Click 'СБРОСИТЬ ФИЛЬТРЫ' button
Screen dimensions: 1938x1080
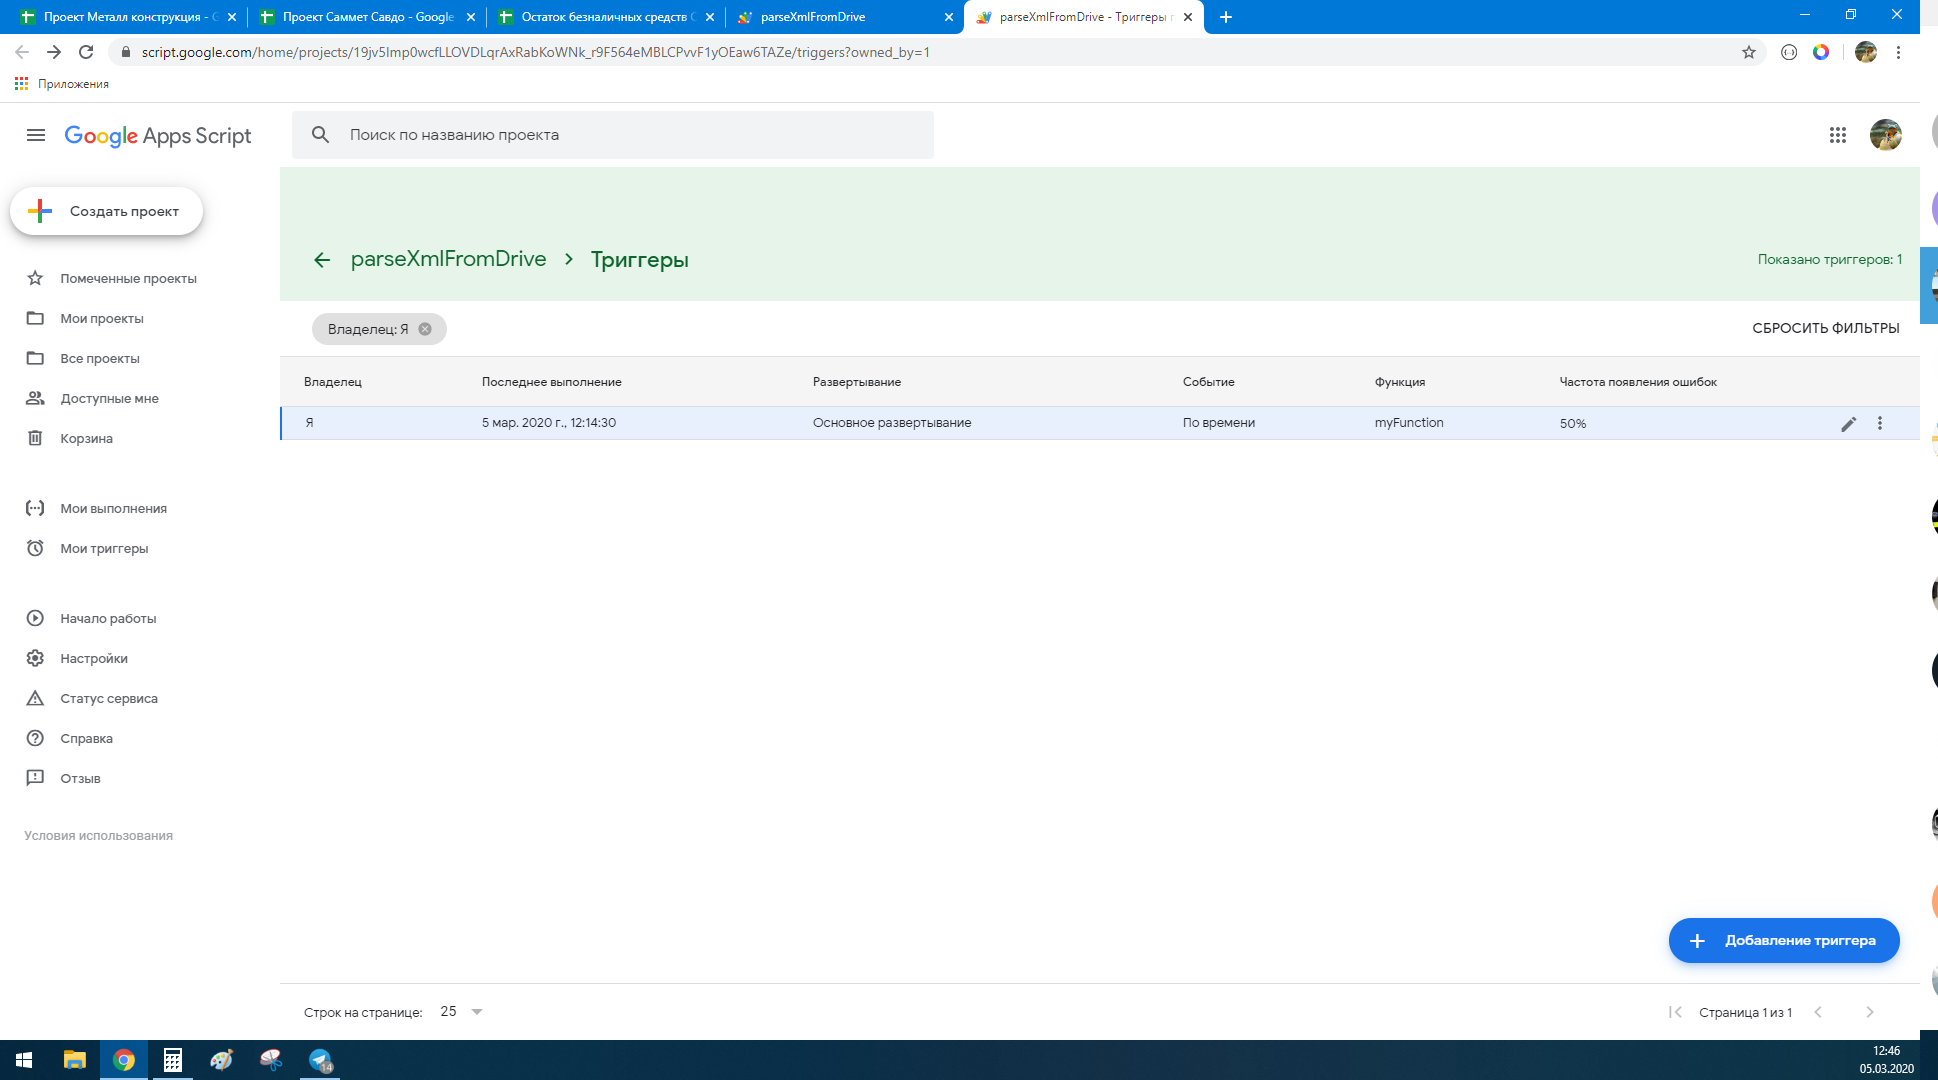[1825, 328]
